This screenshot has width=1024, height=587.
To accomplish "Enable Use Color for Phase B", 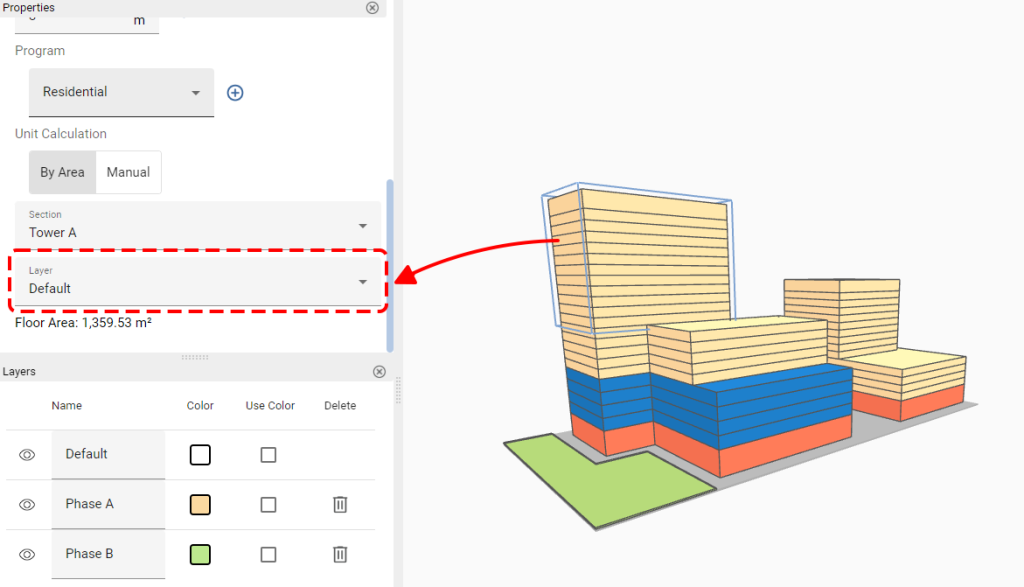I will [x=268, y=554].
